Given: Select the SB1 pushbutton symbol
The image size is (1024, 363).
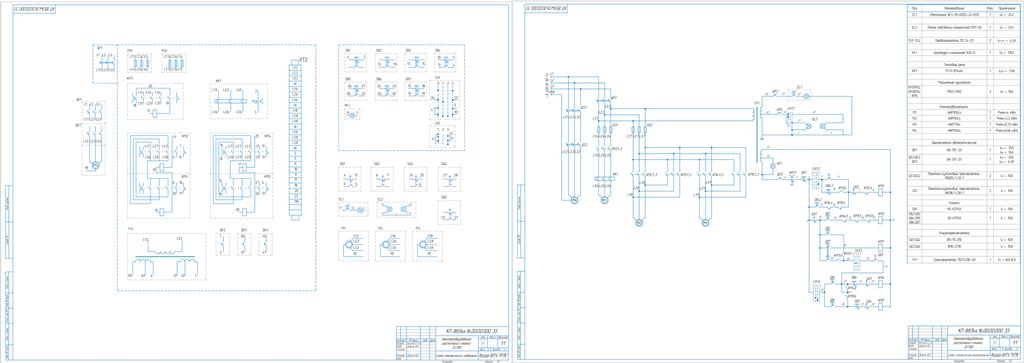Looking at the screenshot, I should pos(355,62).
